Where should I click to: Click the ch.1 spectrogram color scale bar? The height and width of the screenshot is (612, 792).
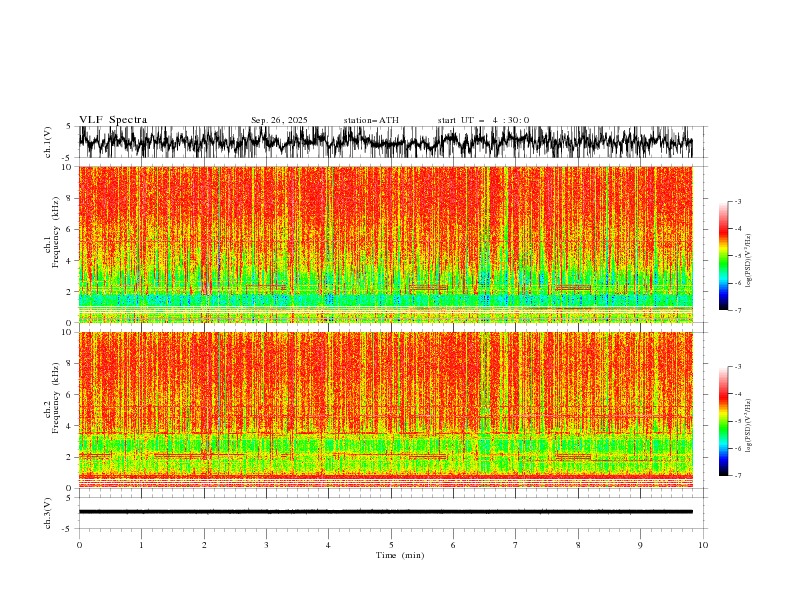(x=723, y=256)
